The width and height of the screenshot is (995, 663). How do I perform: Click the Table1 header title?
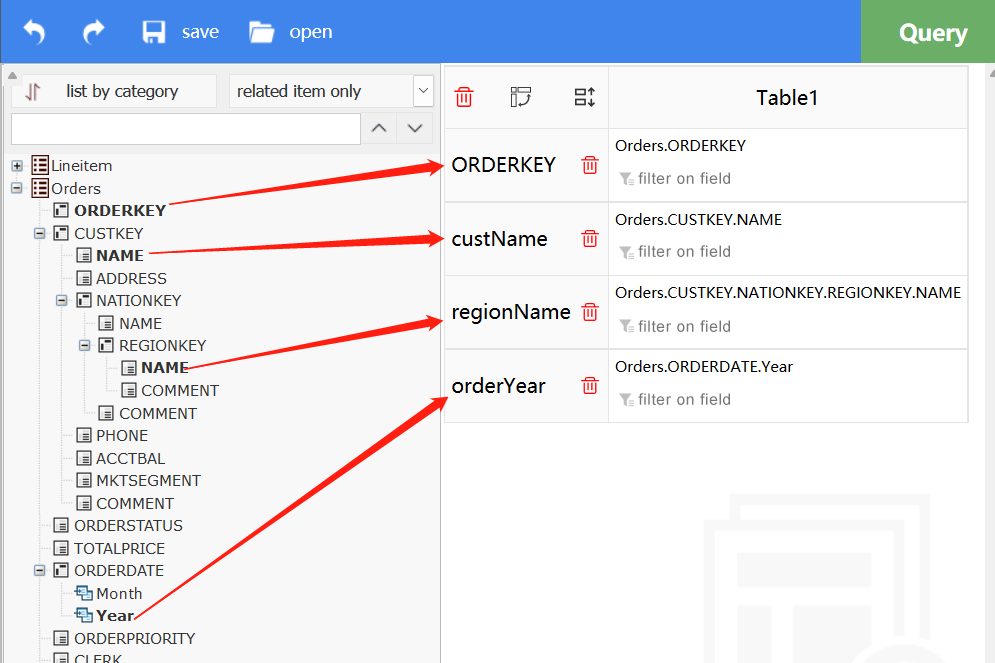pyautogui.click(x=787, y=98)
